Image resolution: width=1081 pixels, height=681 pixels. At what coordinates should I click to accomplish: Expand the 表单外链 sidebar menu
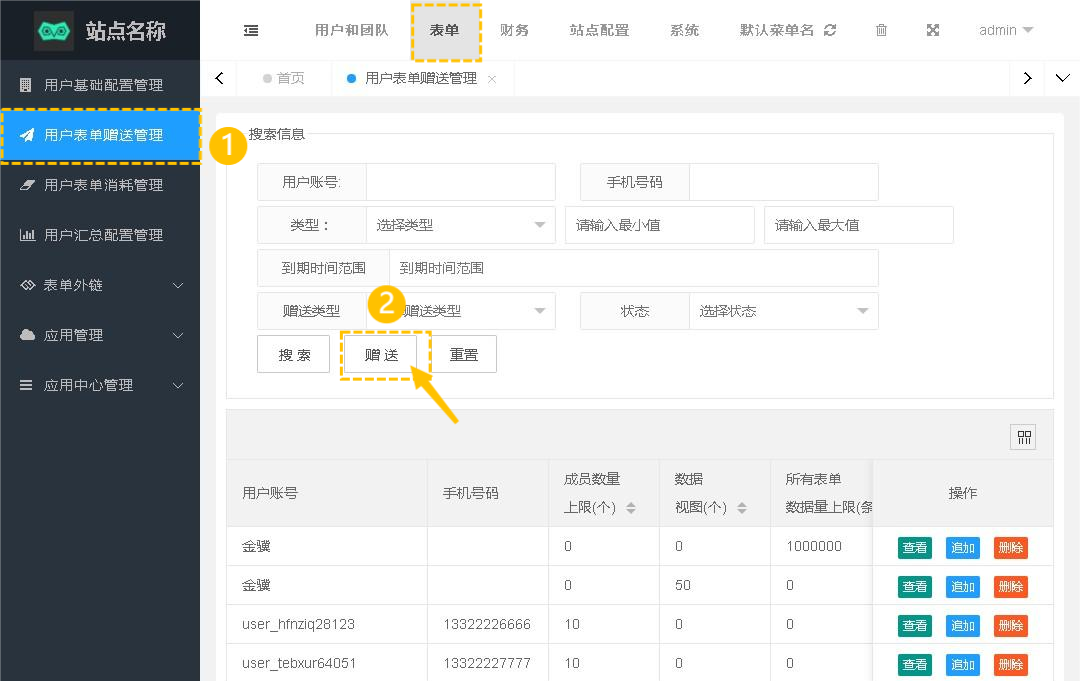click(100, 285)
